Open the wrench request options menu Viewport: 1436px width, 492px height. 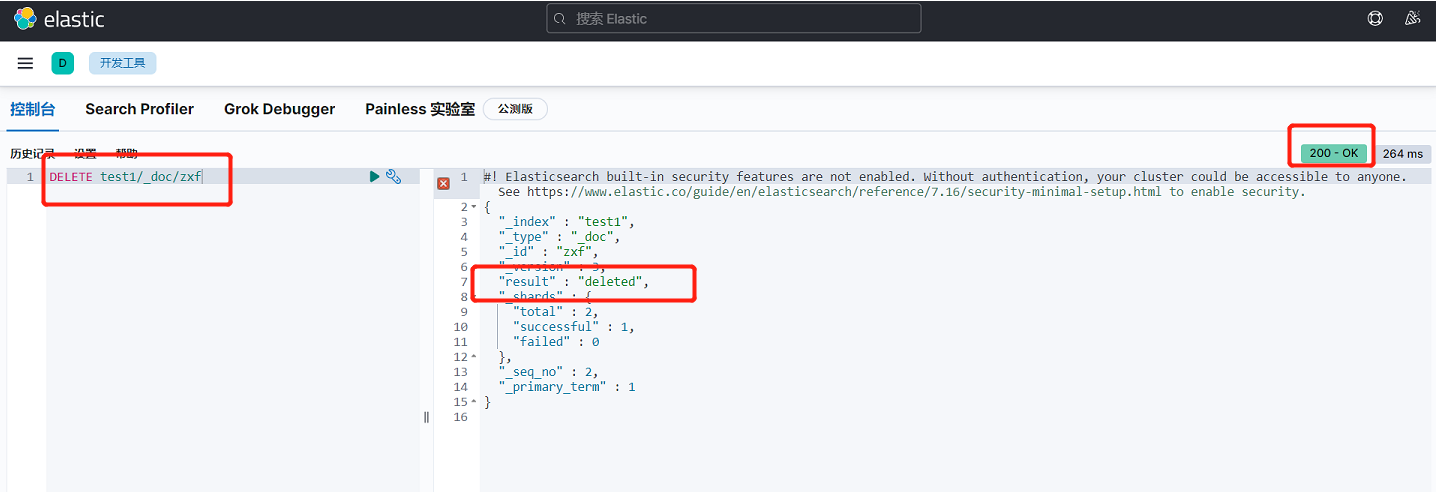[x=394, y=176]
